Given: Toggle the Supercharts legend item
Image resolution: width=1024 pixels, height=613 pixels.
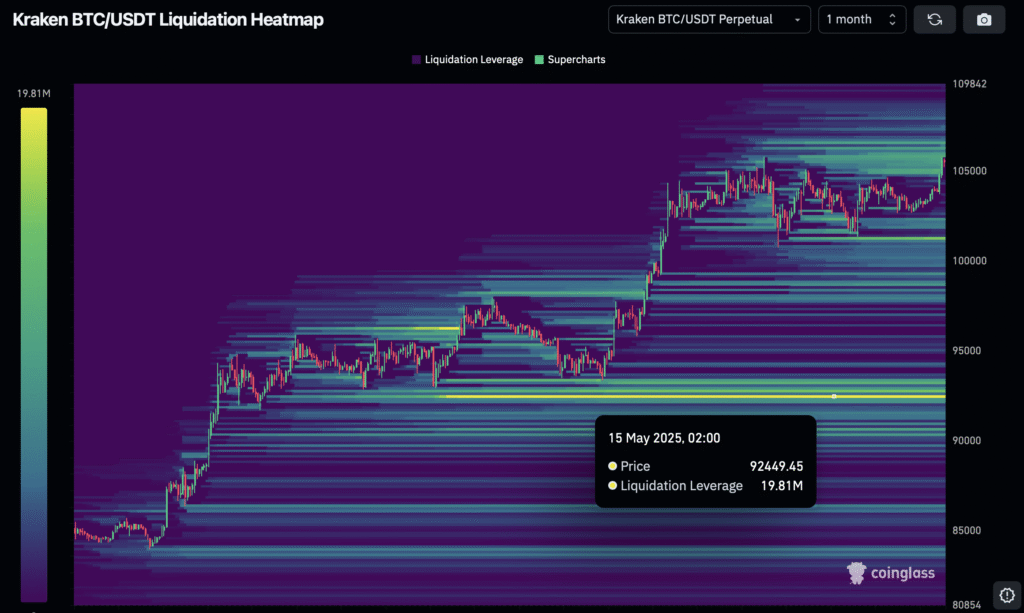Looking at the screenshot, I should tap(570, 59).
